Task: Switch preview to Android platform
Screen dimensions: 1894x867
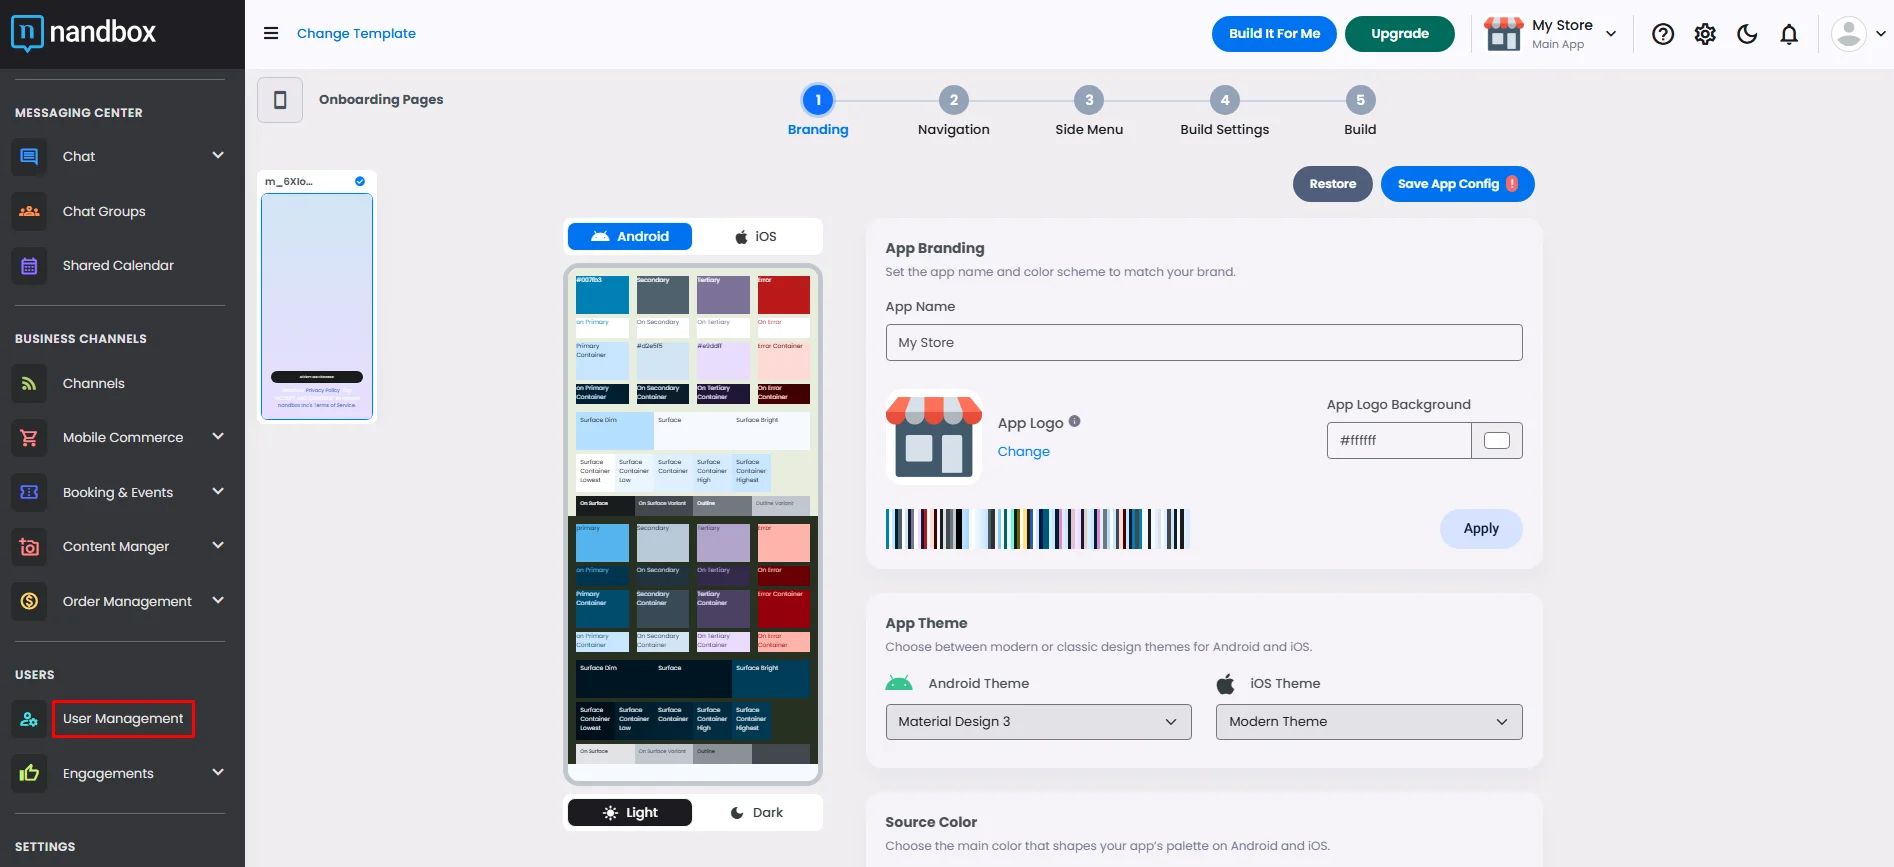Action: tap(630, 237)
